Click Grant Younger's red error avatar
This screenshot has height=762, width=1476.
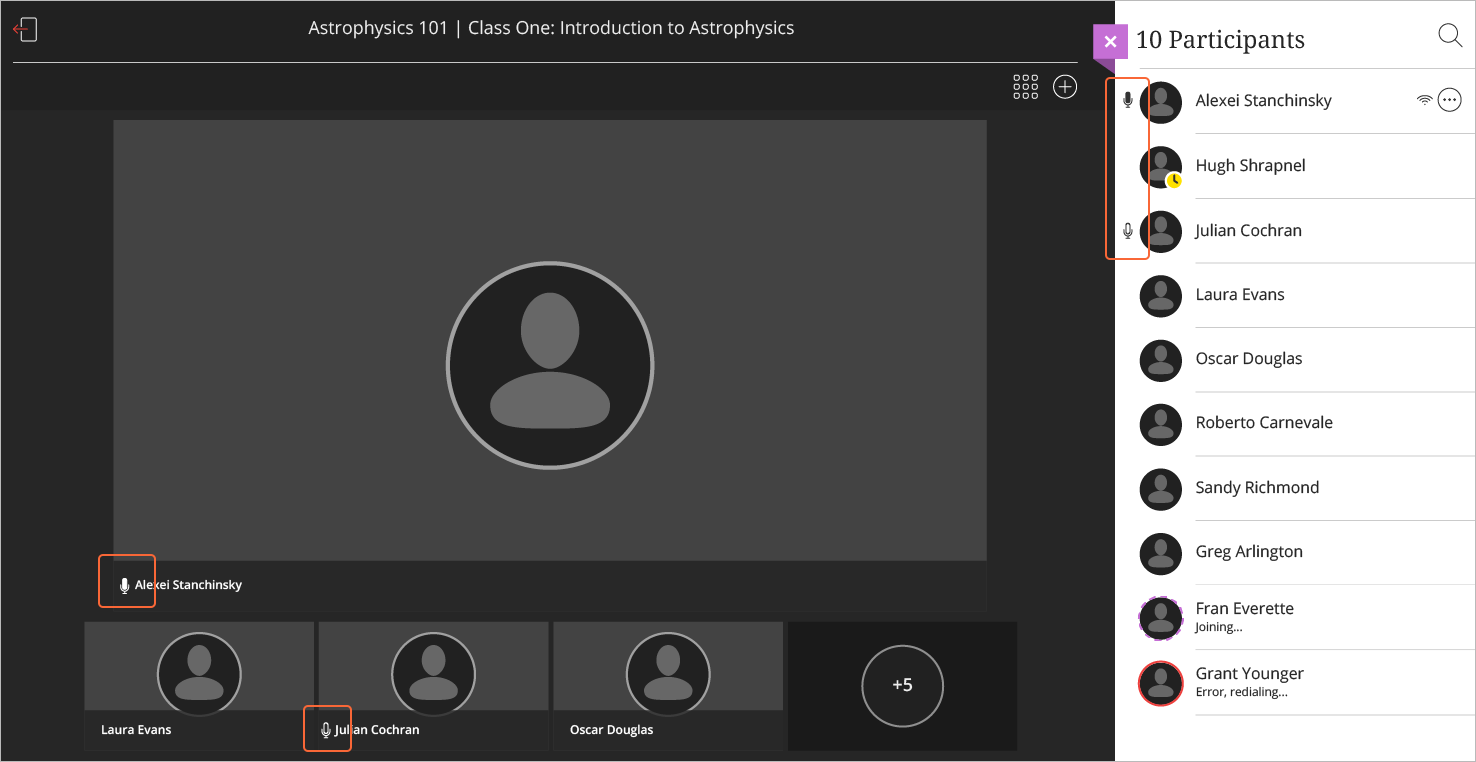tap(1160, 683)
